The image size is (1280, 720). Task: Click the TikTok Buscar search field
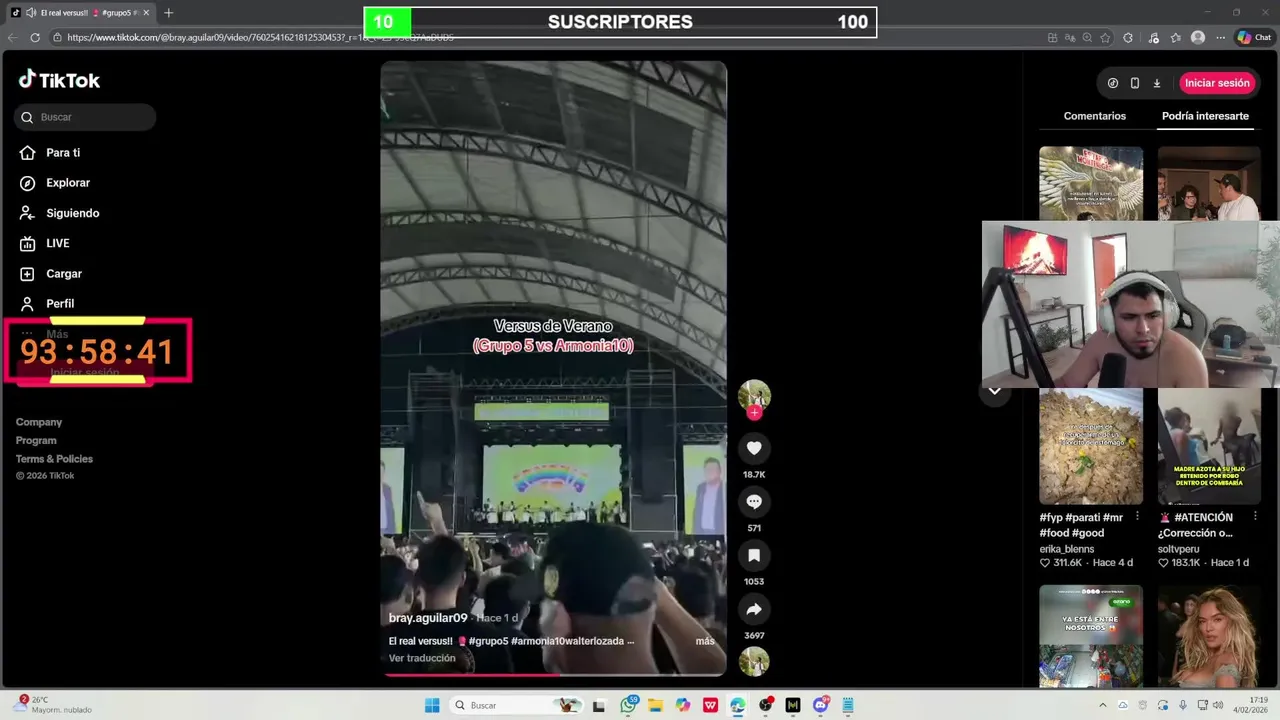[x=85, y=117]
